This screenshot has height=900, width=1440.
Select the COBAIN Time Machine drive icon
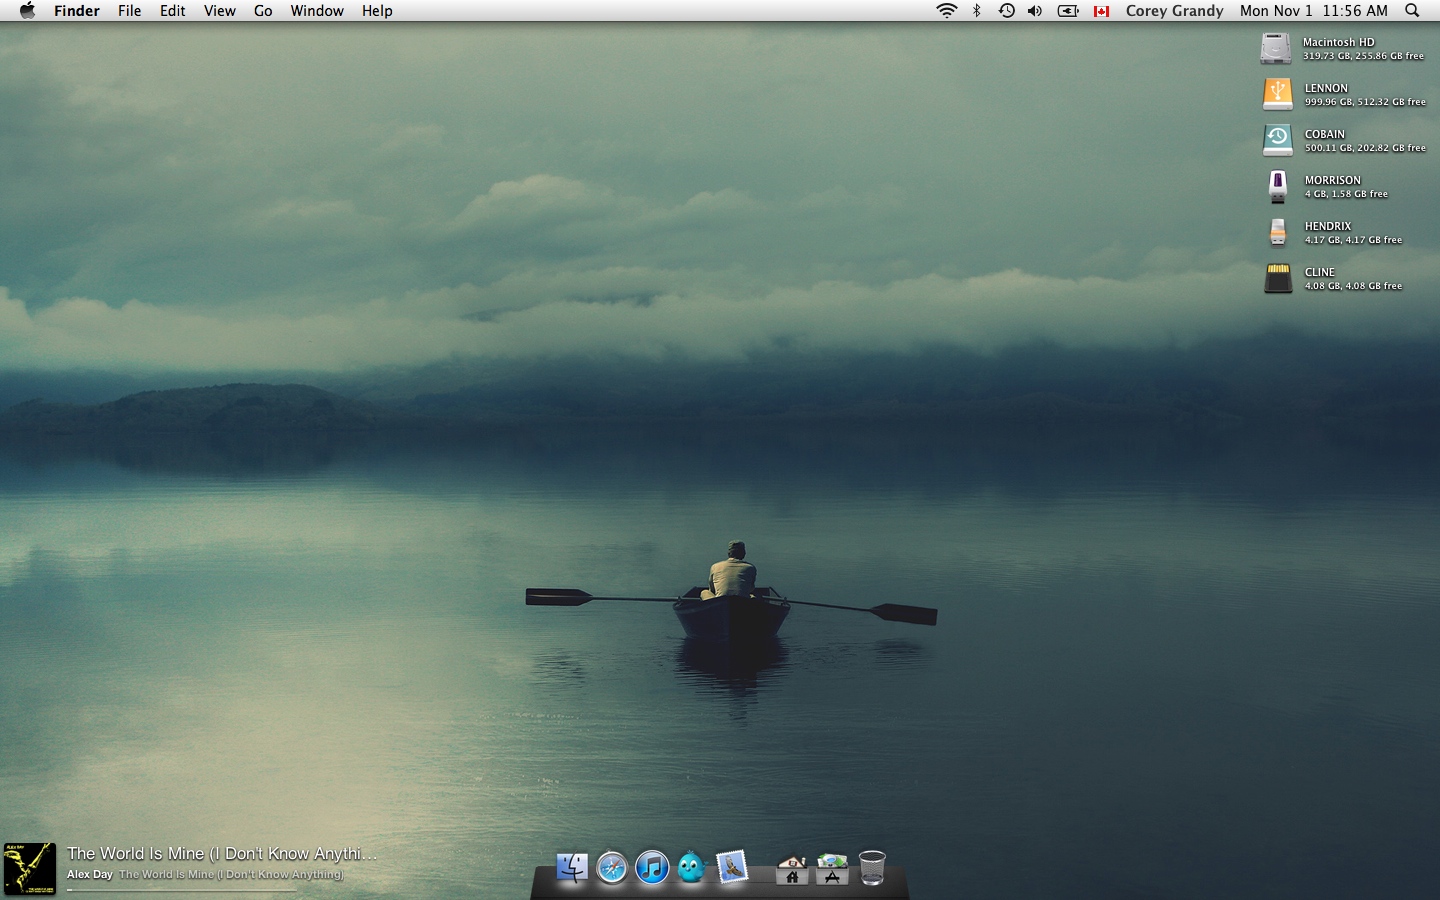pos(1277,140)
